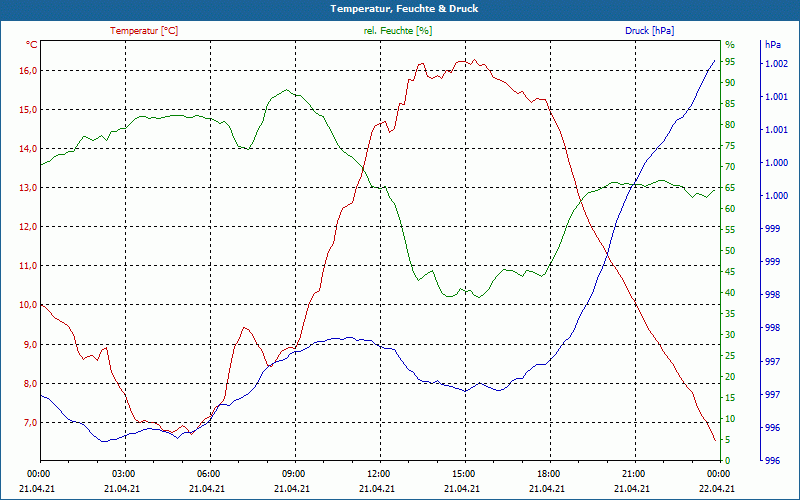Click the 10,0 temperature axis value
Screen dimensions: 800x500
29,305
